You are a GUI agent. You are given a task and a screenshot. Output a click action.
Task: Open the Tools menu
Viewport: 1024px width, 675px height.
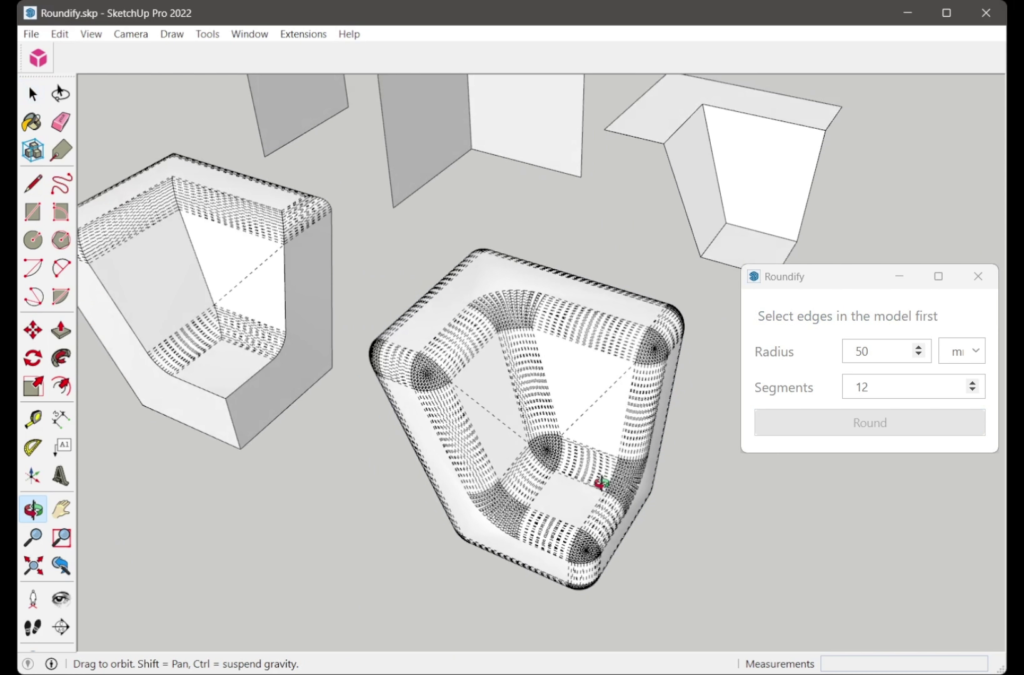207,34
